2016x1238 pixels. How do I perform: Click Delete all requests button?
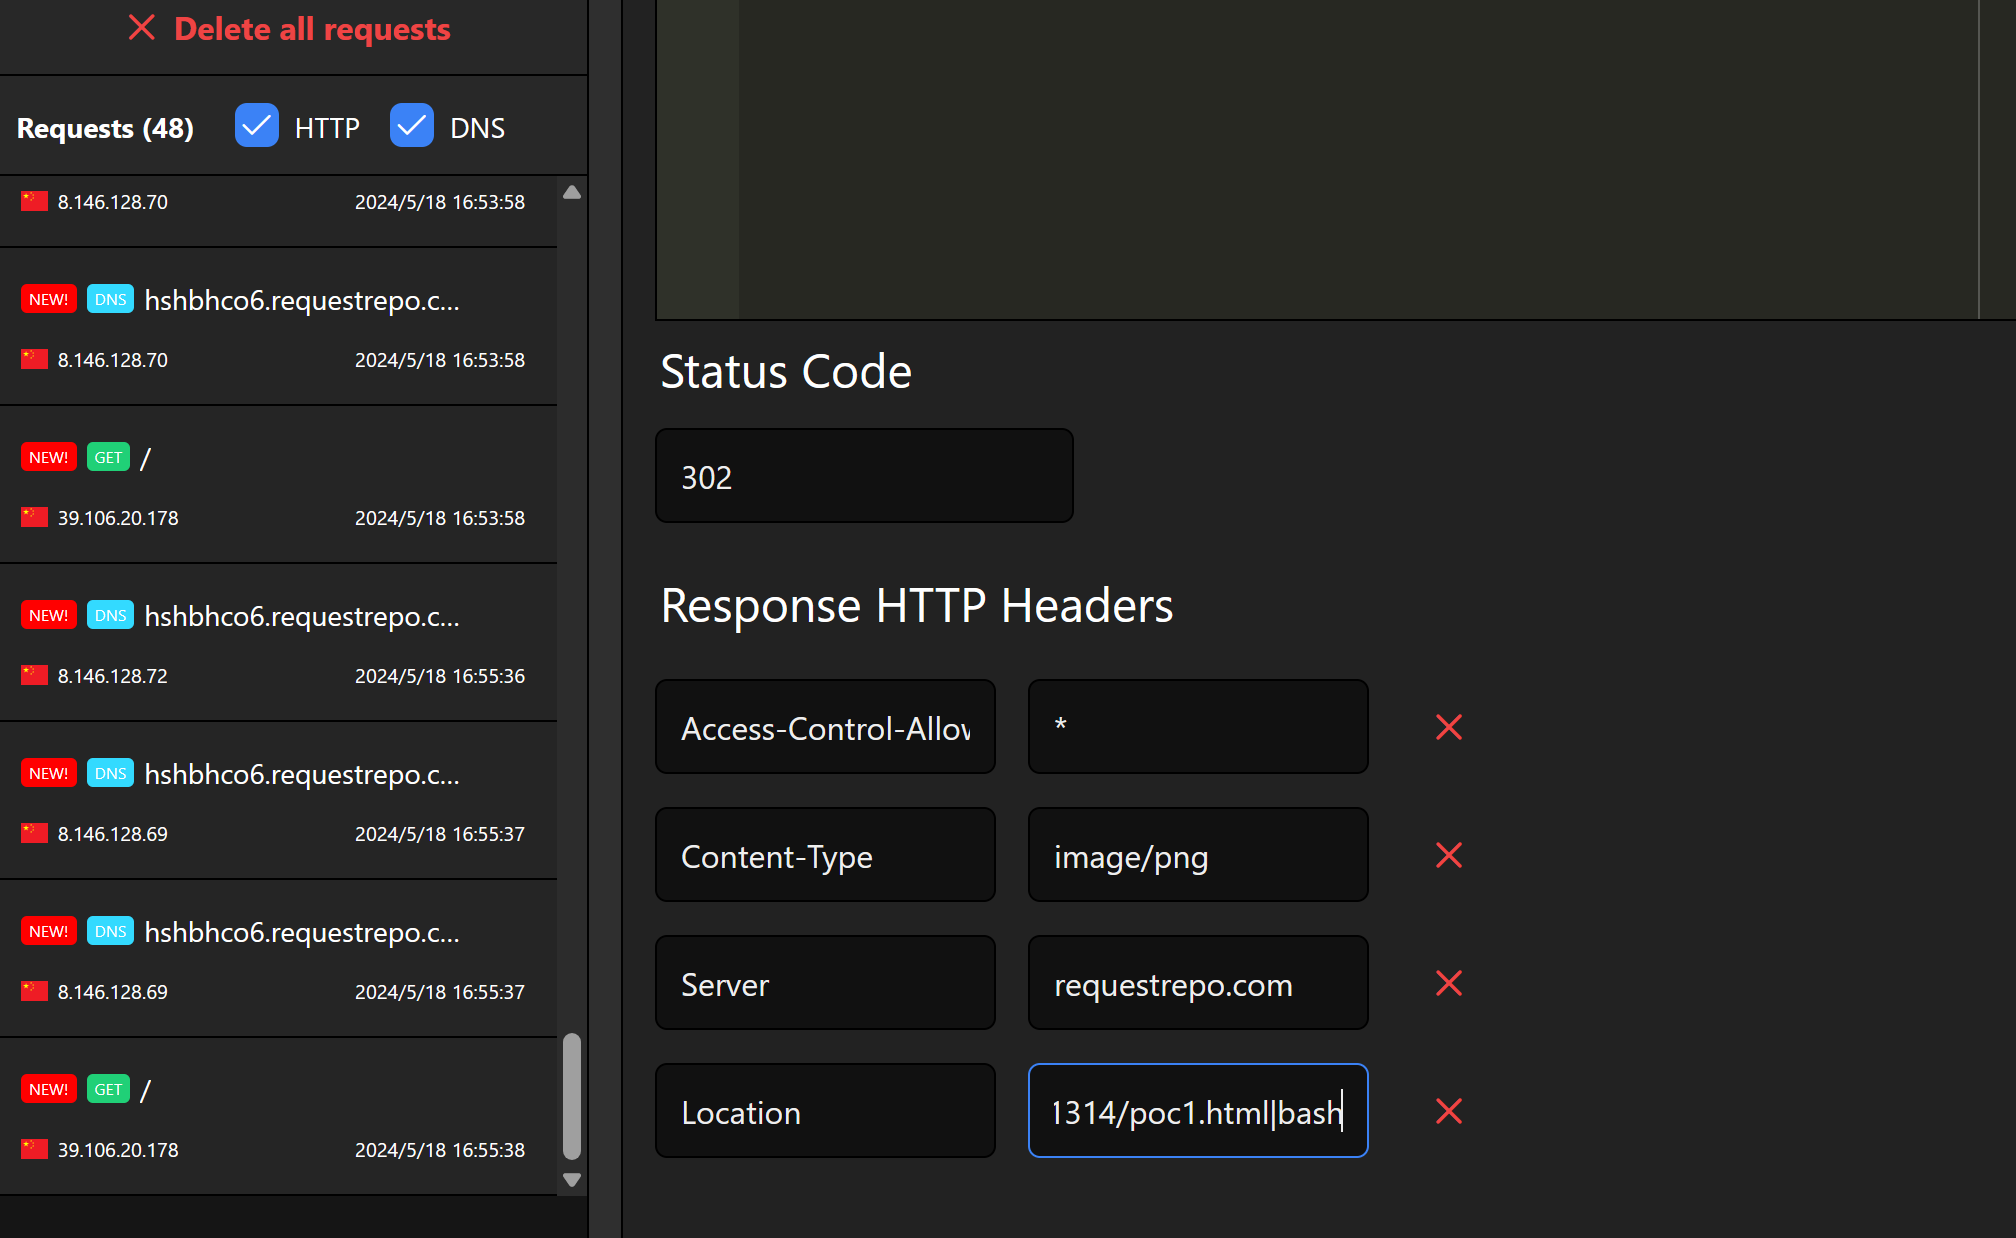pos(289,29)
